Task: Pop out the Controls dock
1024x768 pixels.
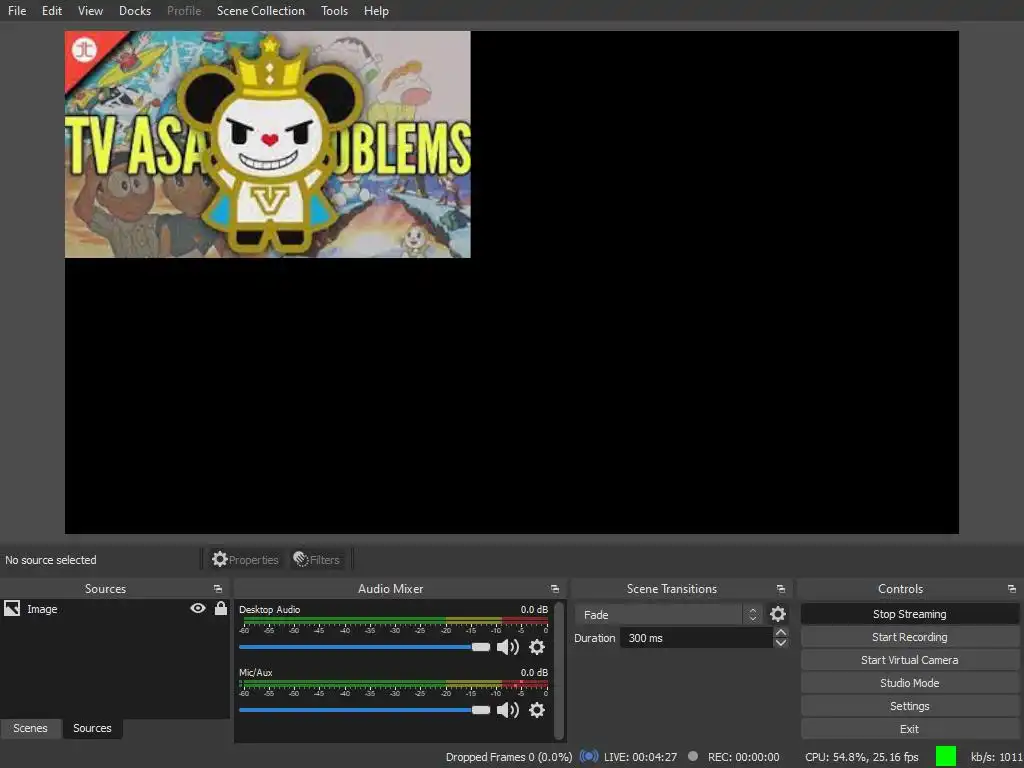Action: coord(1012,589)
